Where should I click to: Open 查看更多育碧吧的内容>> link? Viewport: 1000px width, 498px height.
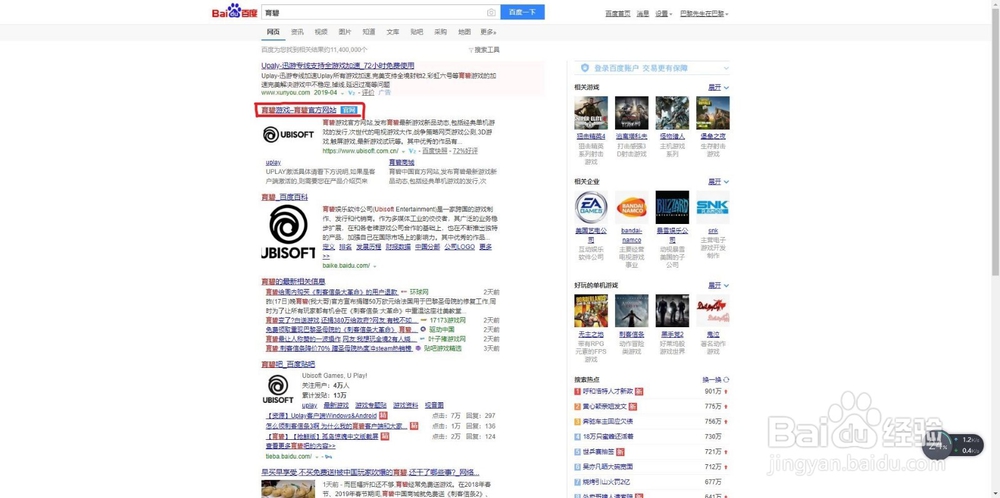click(300, 446)
